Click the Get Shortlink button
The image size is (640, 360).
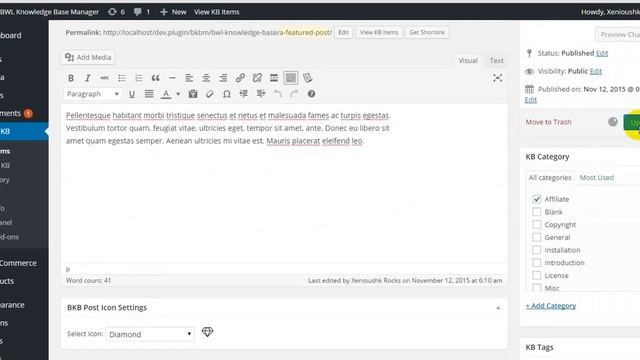pos(427,32)
